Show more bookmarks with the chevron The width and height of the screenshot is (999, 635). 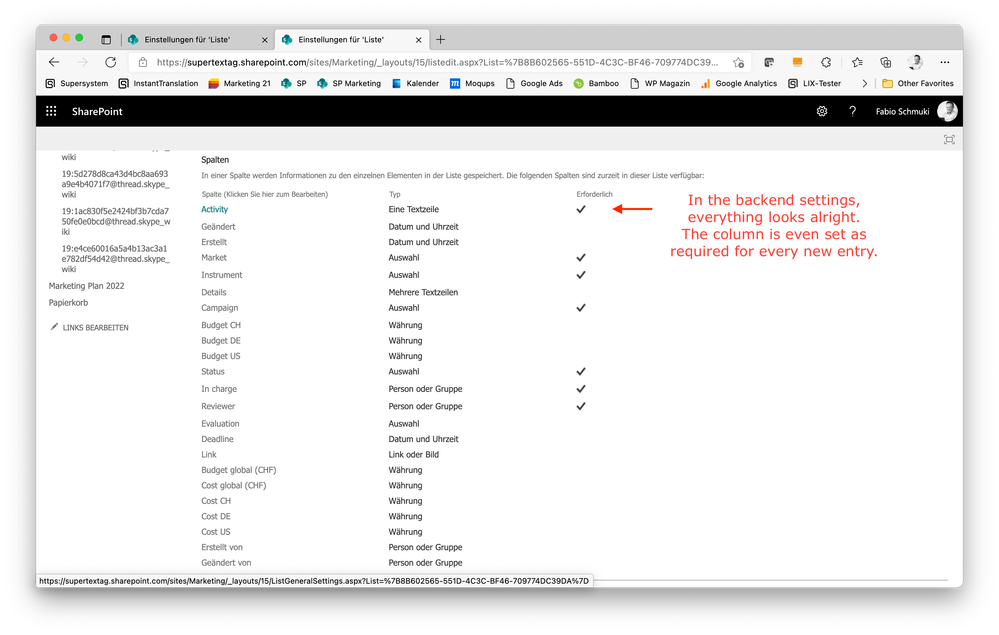coord(865,83)
